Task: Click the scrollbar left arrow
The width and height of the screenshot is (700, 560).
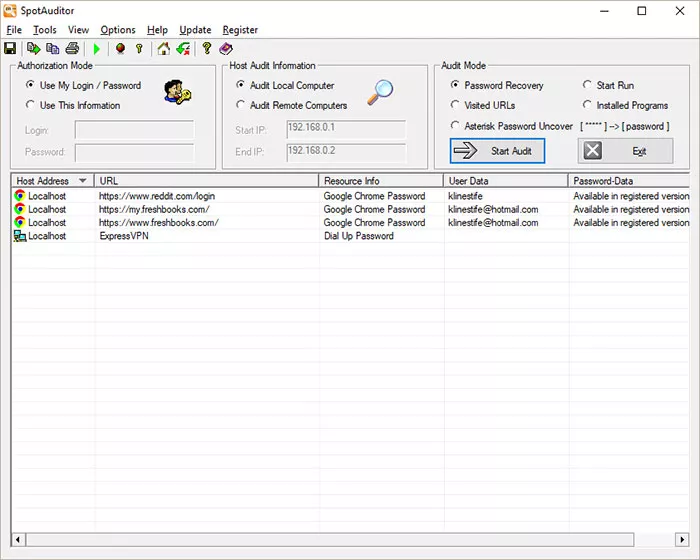Action: [18, 539]
